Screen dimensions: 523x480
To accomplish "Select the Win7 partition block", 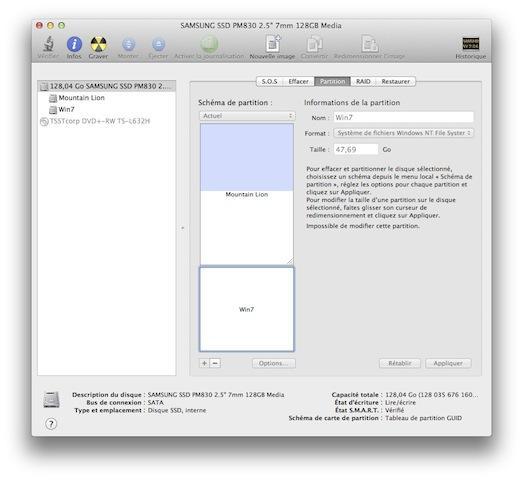I will tap(247, 309).
